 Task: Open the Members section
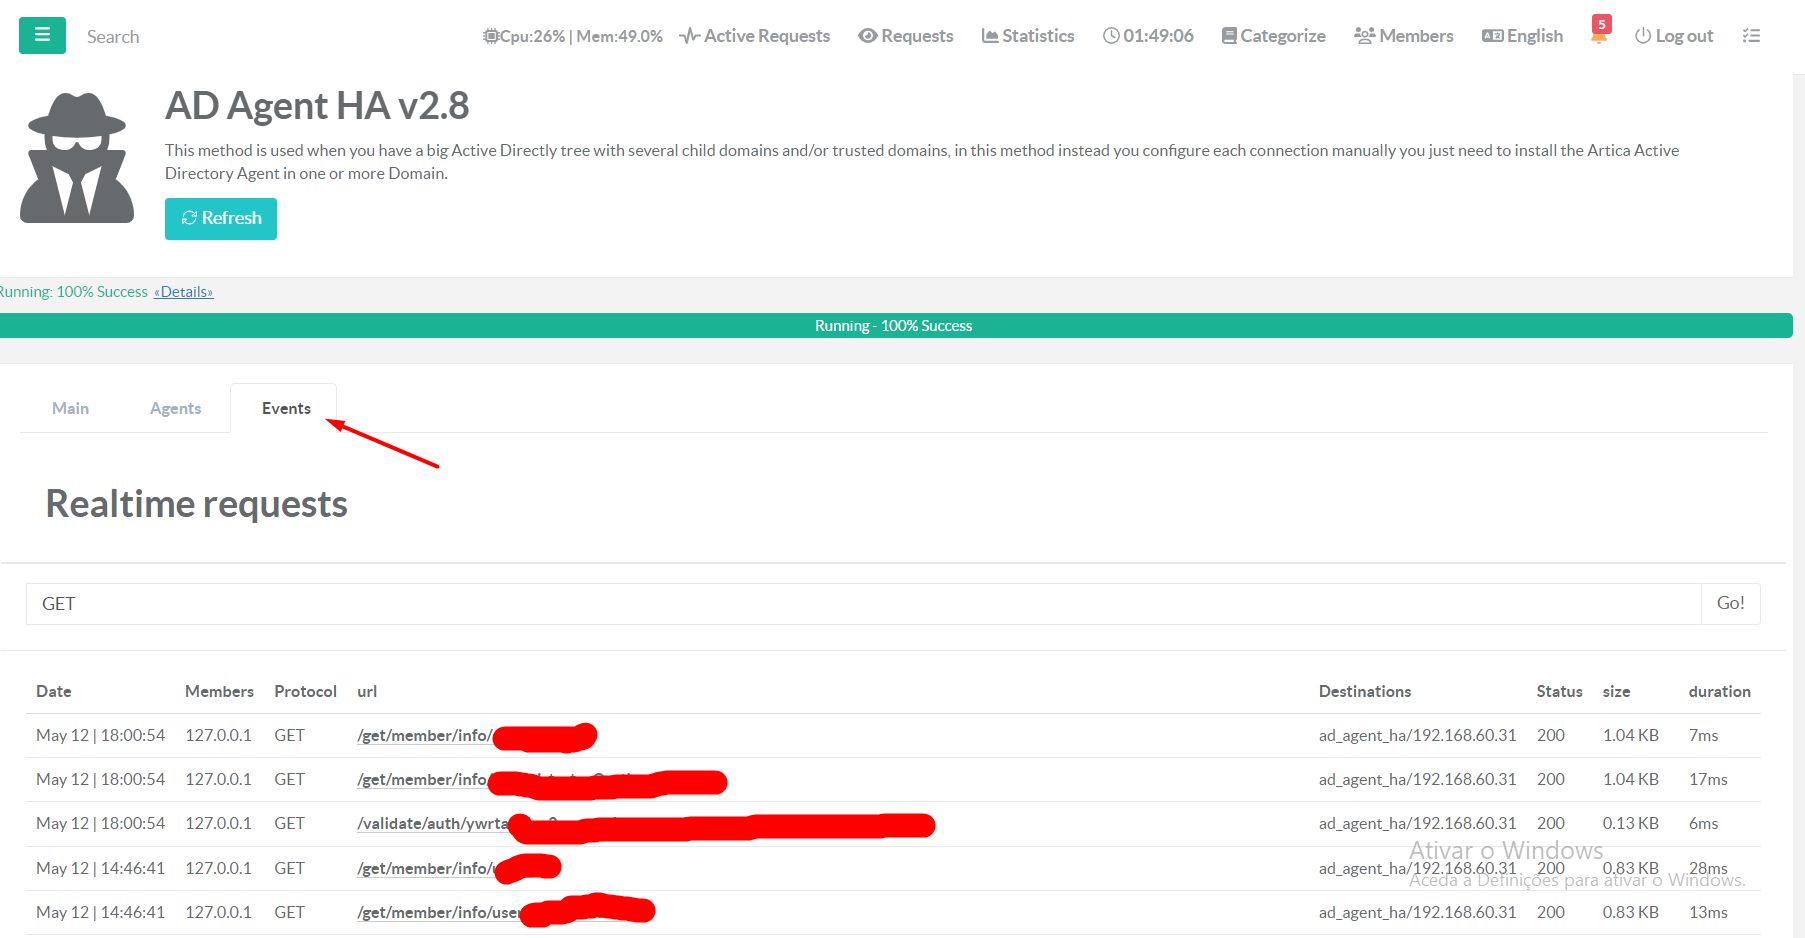[x=1404, y=36]
